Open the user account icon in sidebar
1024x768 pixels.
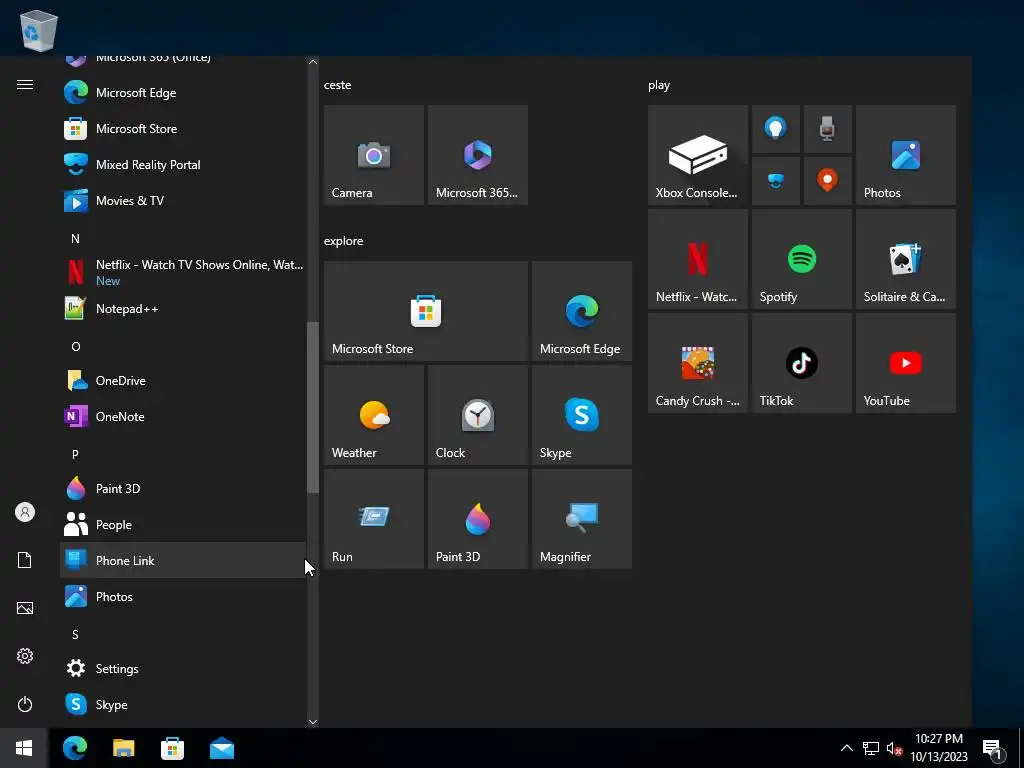(x=25, y=512)
